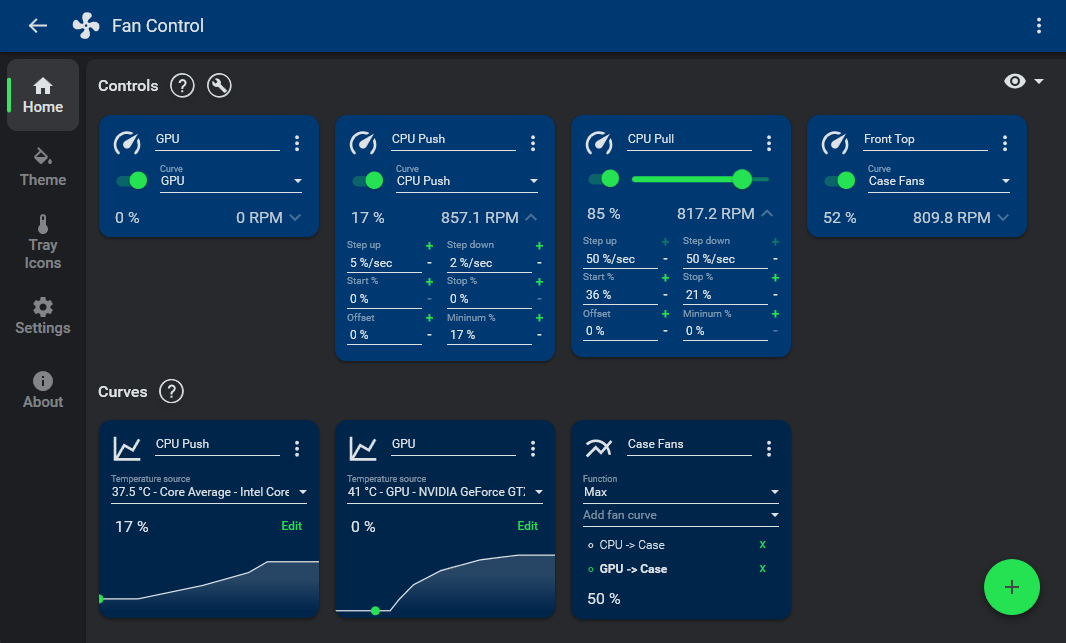Image resolution: width=1066 pixels, height=643 pixels.
Task: Open the top-right app overflow menu
Action: pyautogui.click(x=1039, y=26)
